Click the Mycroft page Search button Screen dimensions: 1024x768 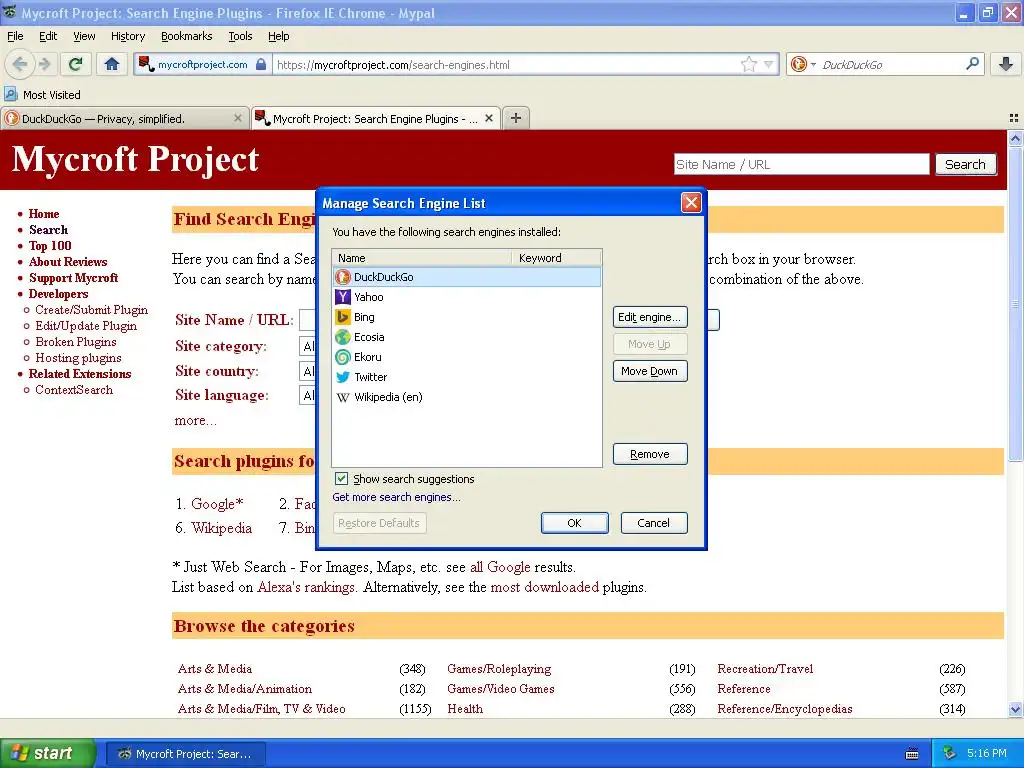click(x=965, y=165)
